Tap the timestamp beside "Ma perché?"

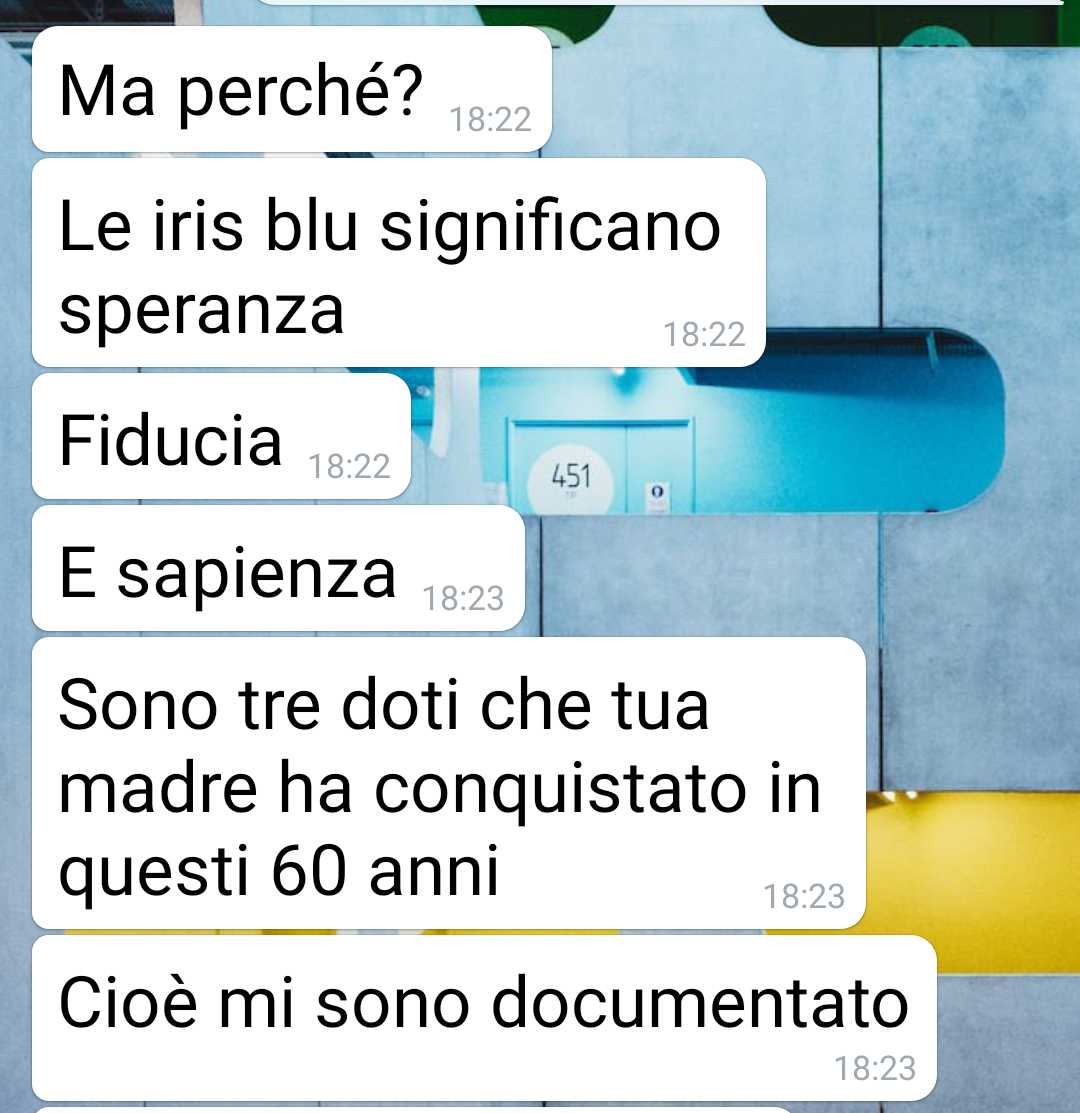click(490, 119)
